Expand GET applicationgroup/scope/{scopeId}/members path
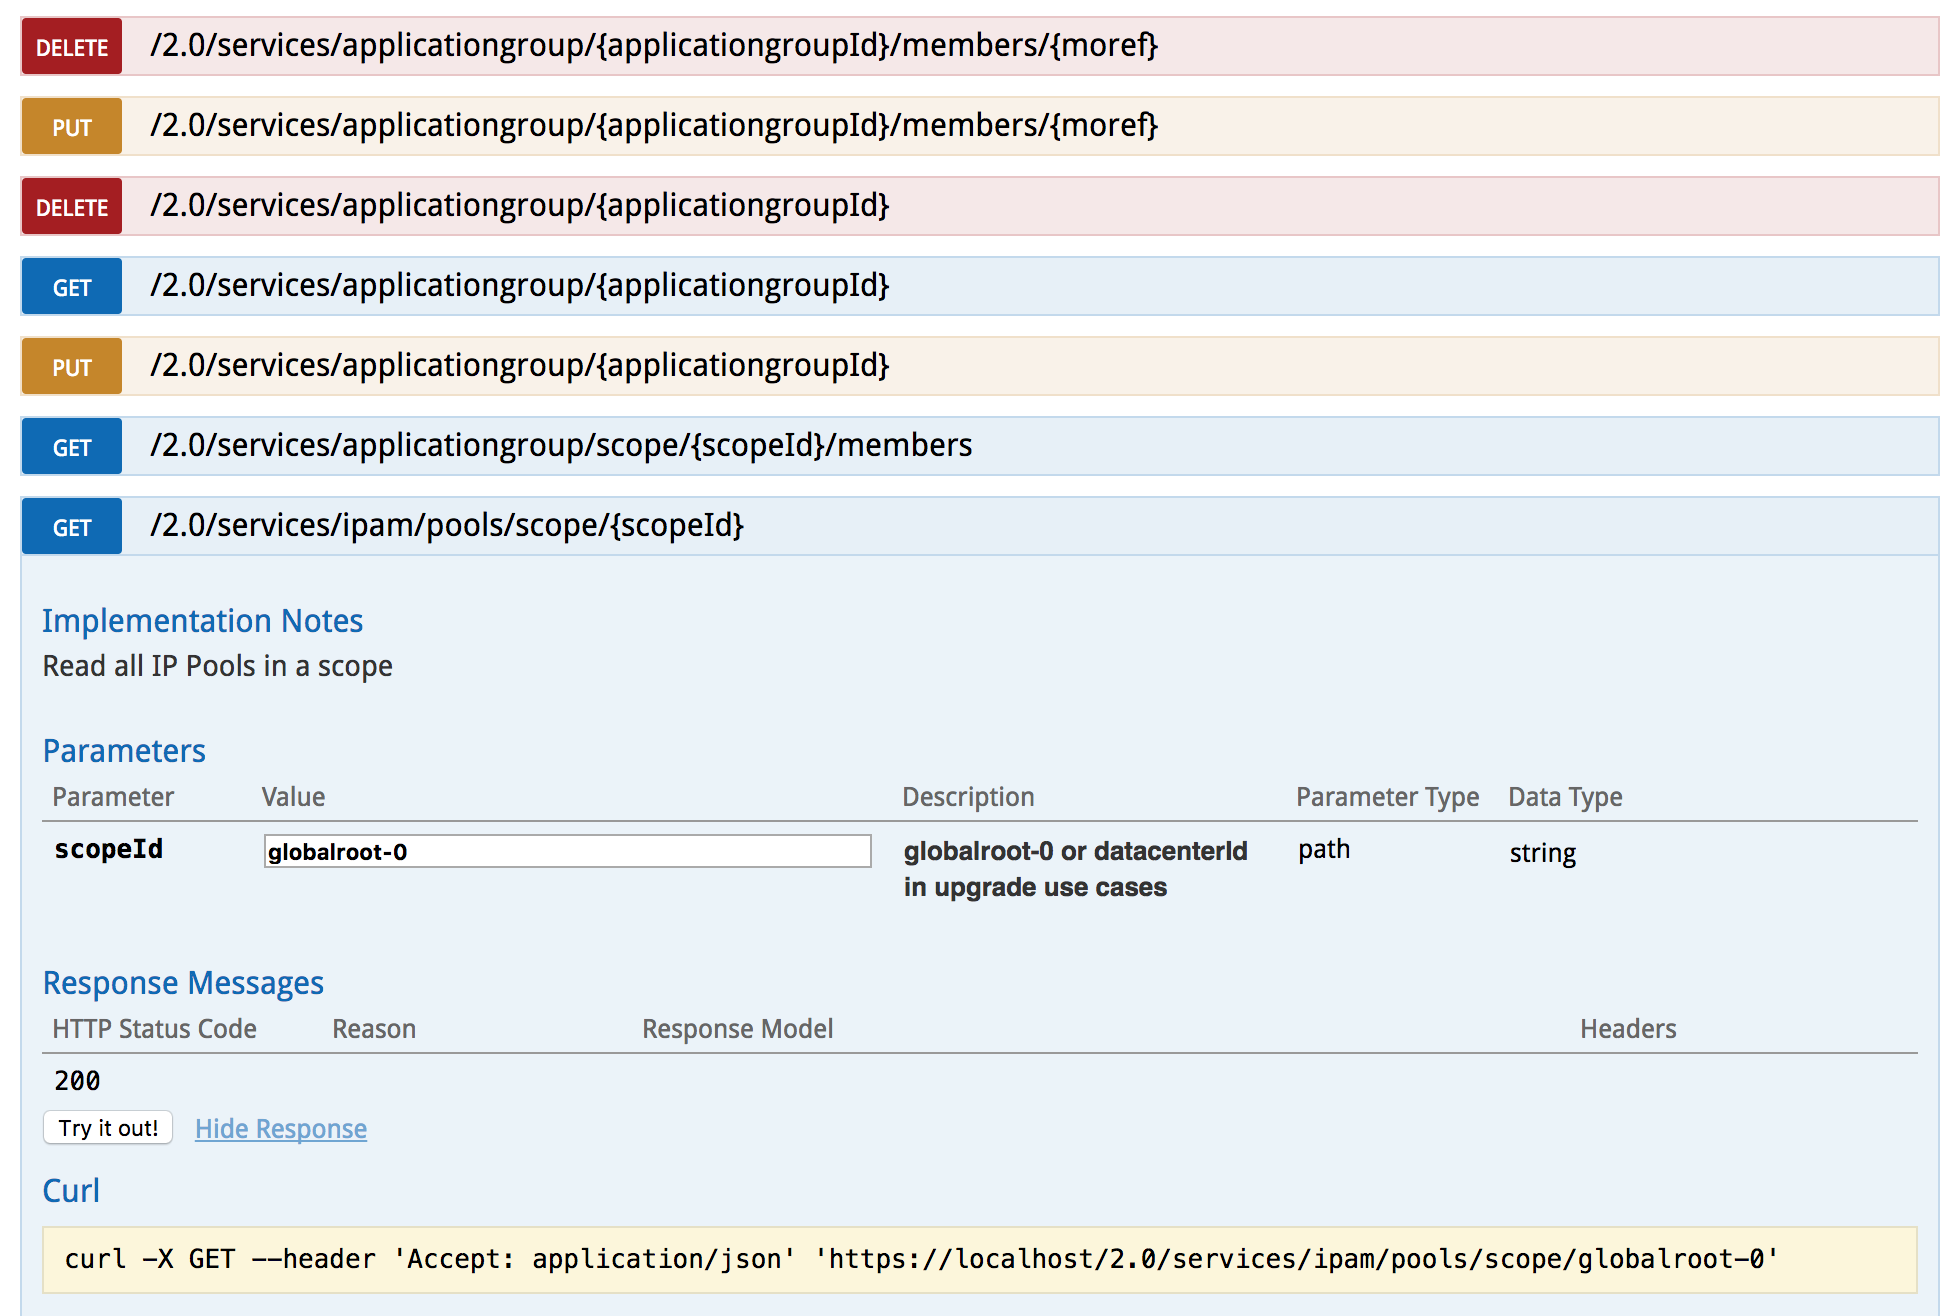The image size is (1956, 1316). point(561,446)
